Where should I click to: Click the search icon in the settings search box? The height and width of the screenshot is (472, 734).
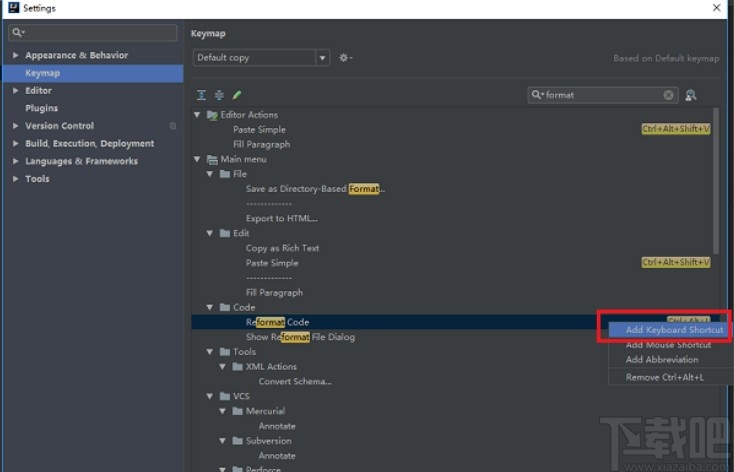(x=18, y=33)
